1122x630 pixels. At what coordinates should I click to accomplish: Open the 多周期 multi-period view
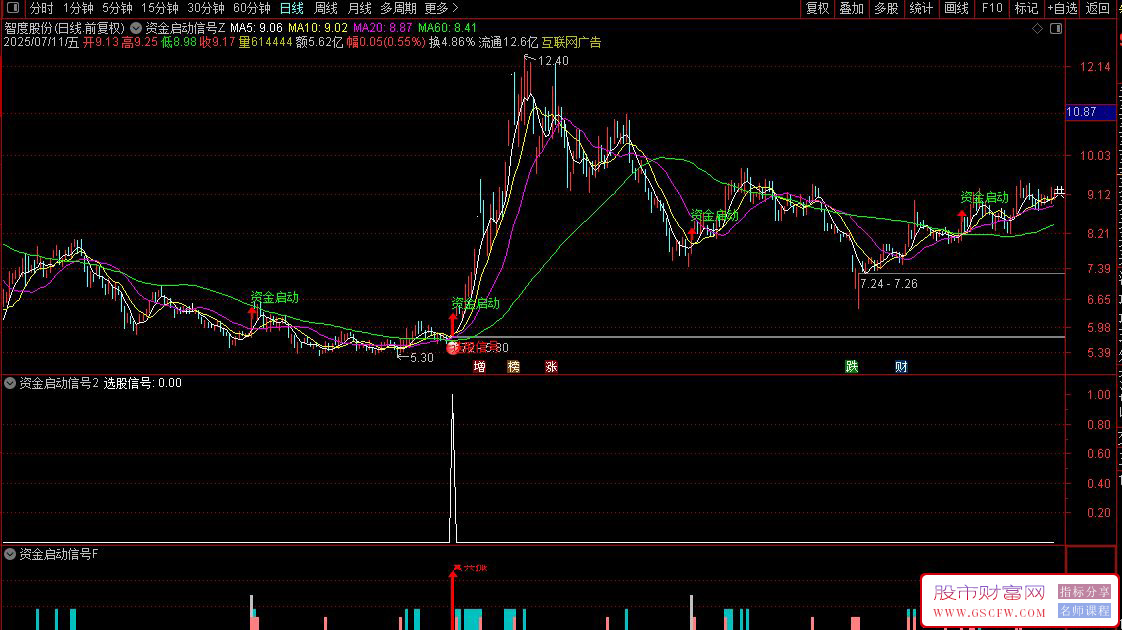pyautogui.click(x=398, y=9)
